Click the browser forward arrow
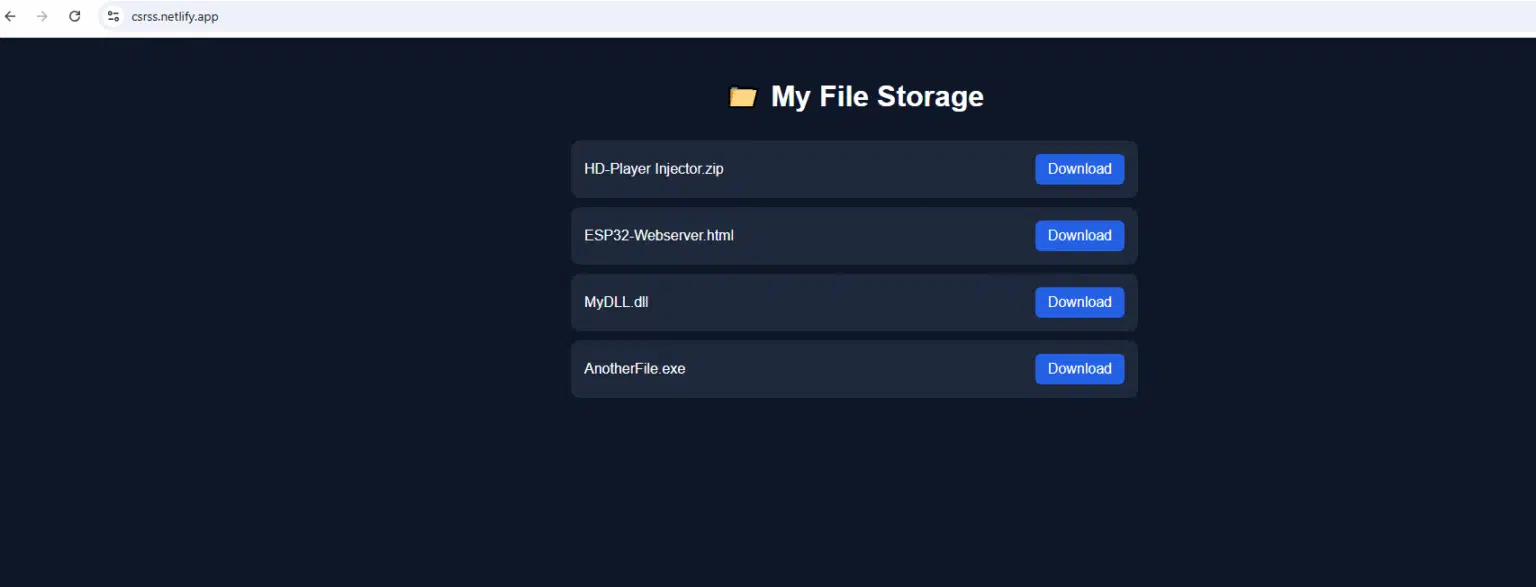Viewport: 1536px width, 587px height. click(42, 16)
